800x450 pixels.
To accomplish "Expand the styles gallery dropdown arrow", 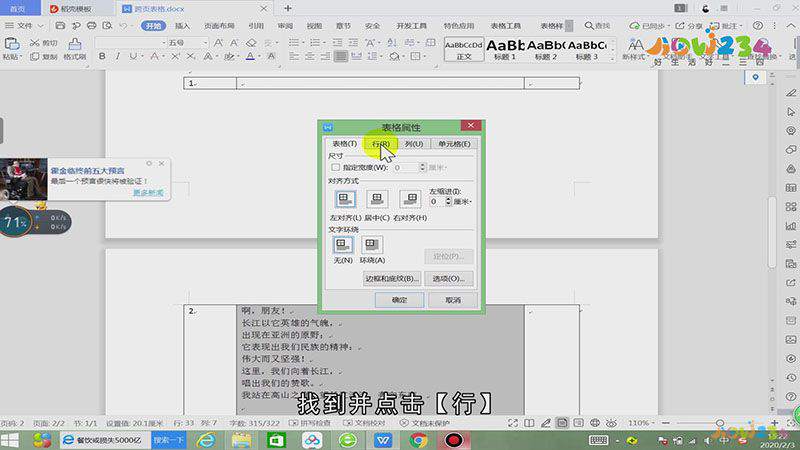I will click(x=612, y=60).
